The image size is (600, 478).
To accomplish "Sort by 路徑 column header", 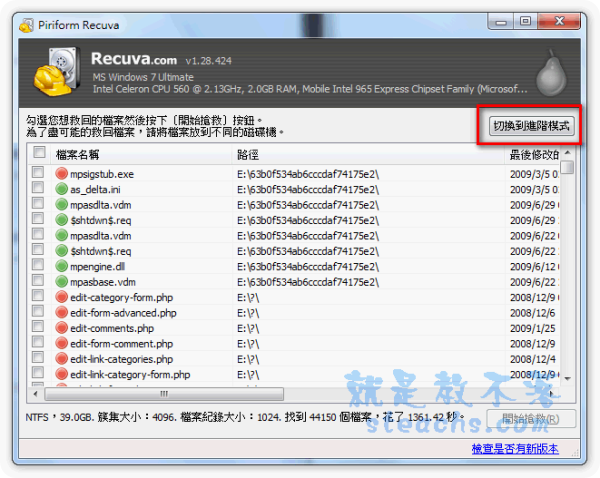I will click(x=368, y=155).
